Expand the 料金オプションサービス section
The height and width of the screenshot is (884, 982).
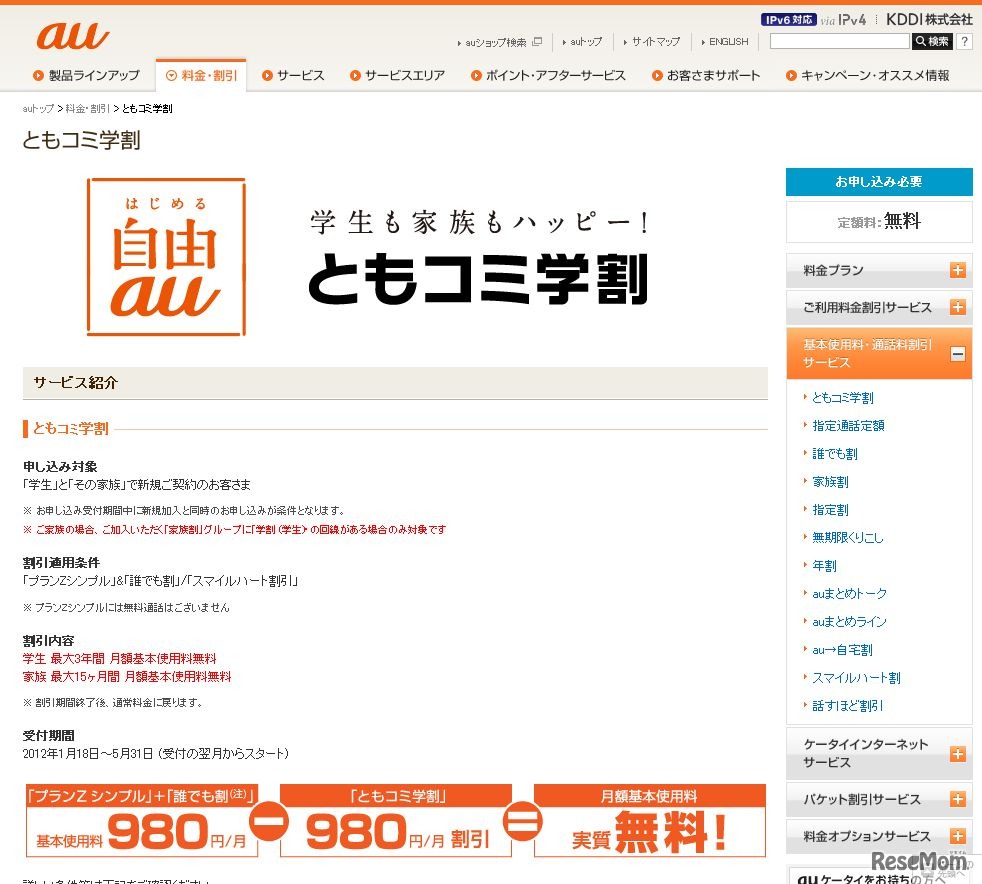[x=878, y=835]
